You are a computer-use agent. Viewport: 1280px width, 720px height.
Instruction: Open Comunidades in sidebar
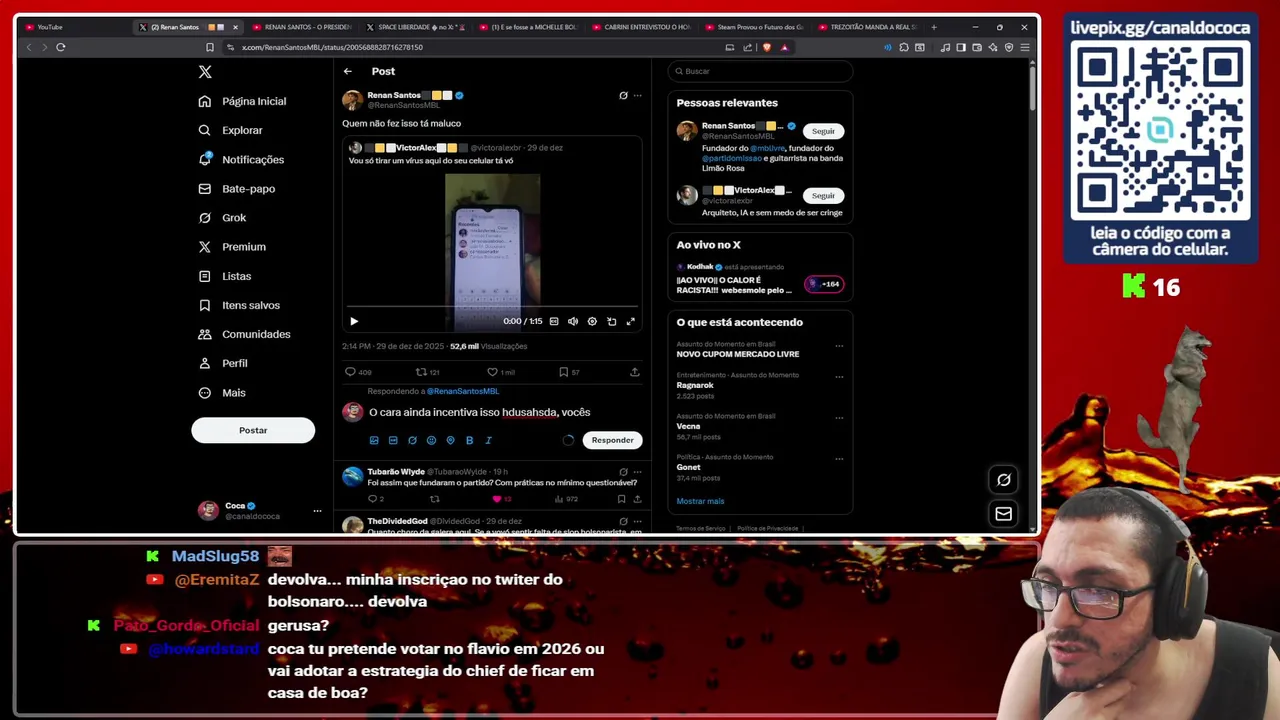[245, 334]
